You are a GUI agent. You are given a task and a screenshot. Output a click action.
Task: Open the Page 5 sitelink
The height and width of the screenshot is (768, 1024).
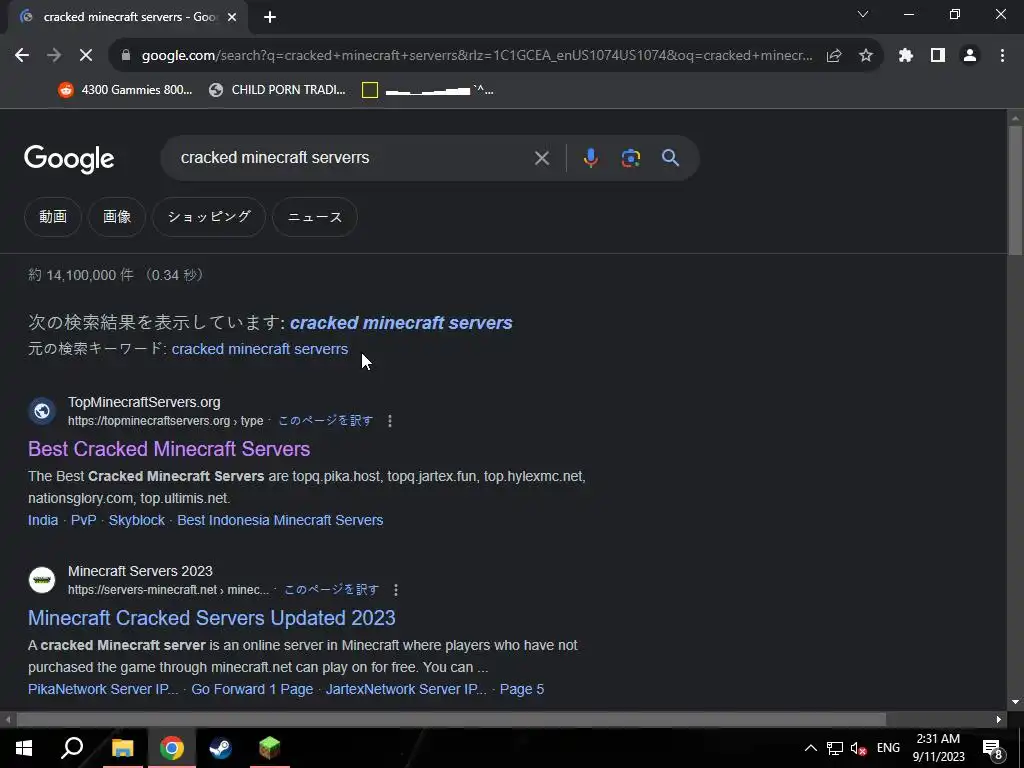pyautogui.click(x=522, y=690)
